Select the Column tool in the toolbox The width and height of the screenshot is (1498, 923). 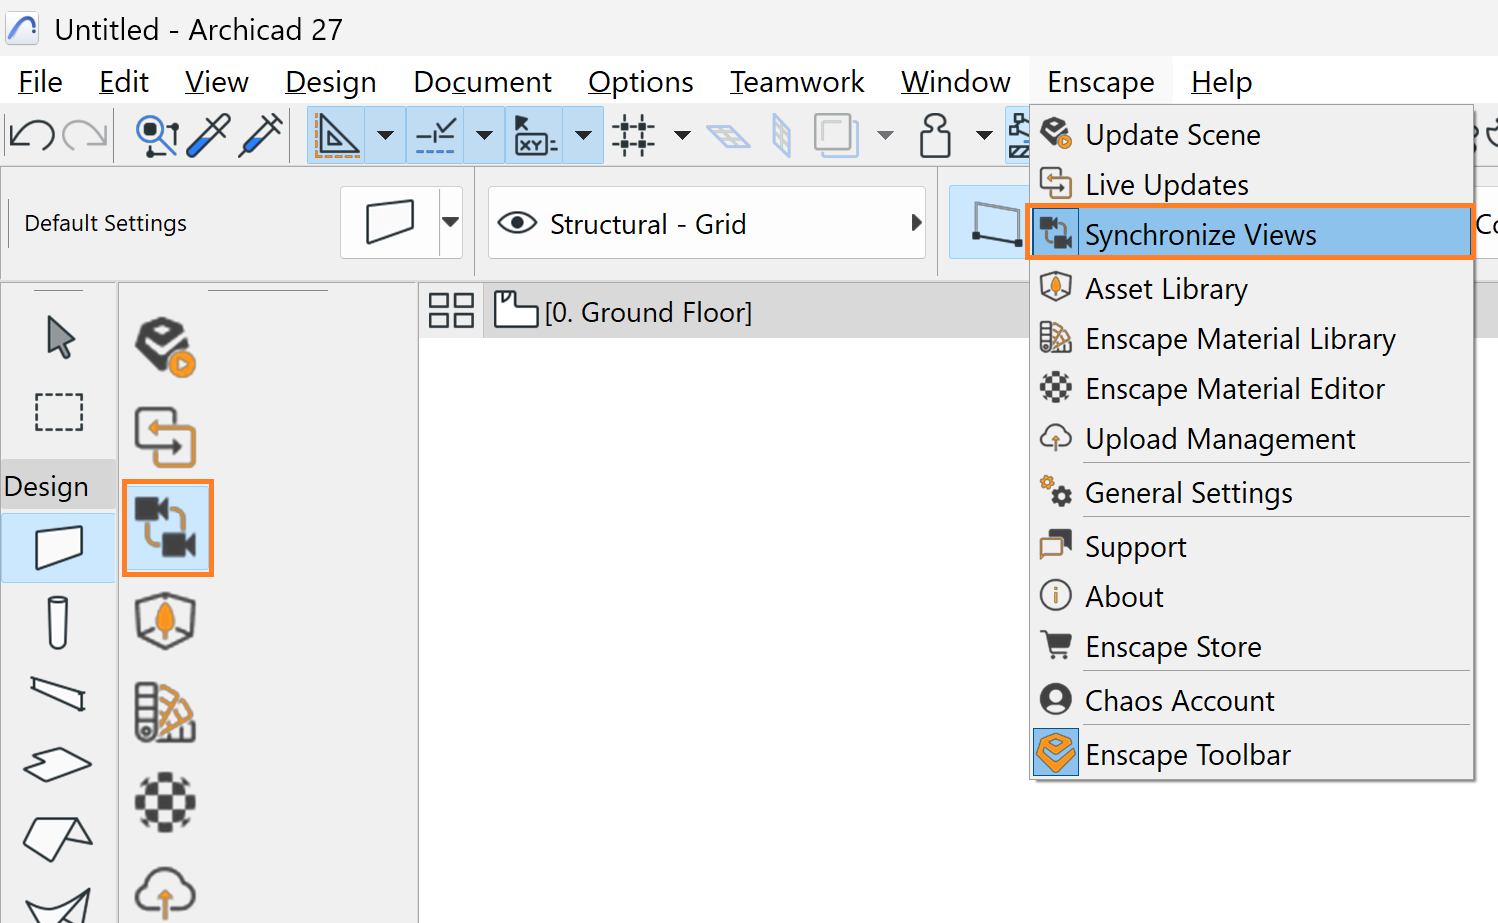[x=58, y=623]
